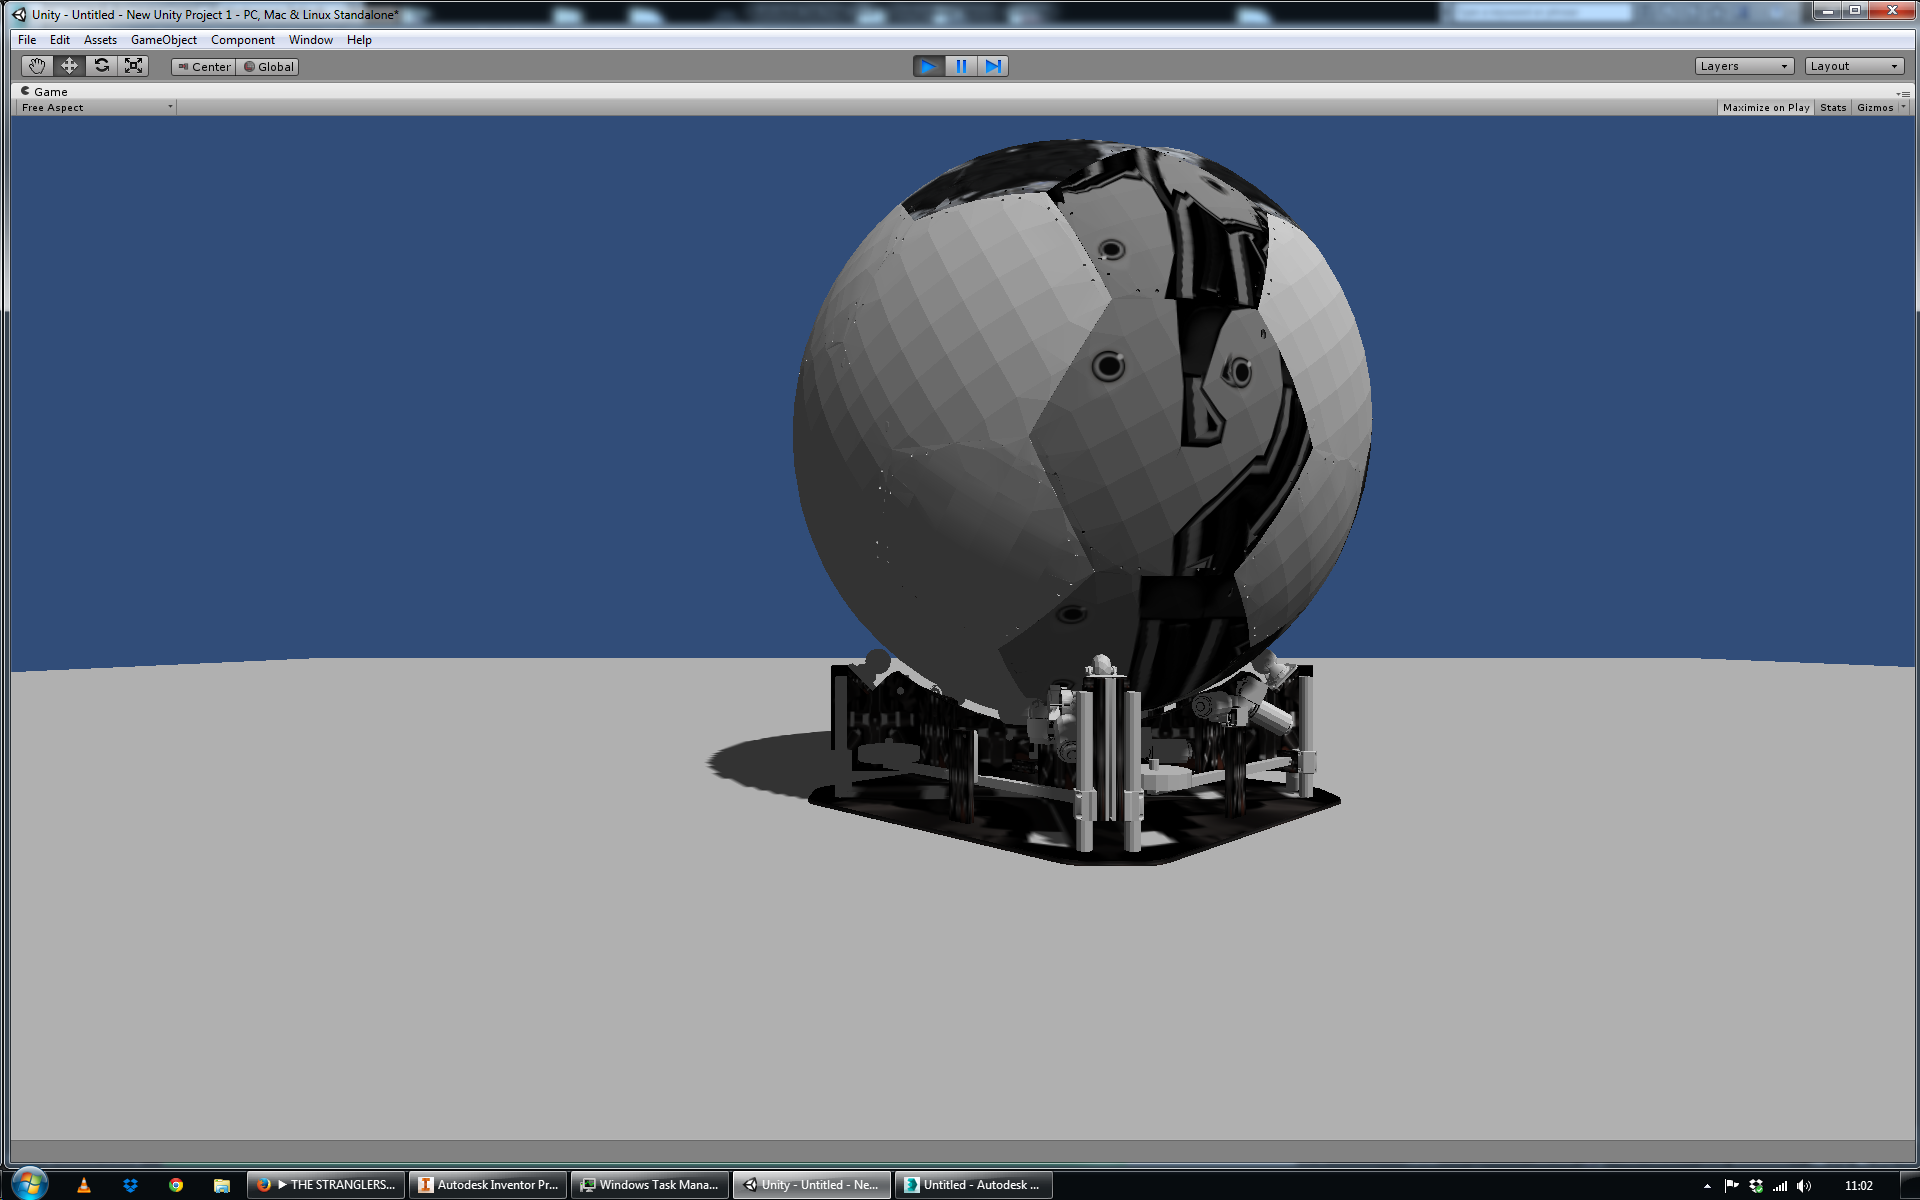
Task: Select the Rotate tool
Action: coord(101,66)
